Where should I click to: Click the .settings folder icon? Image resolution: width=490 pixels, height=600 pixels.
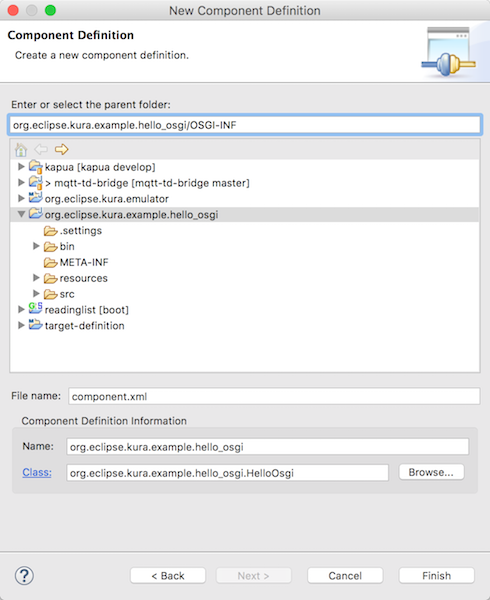coord(50,231)
